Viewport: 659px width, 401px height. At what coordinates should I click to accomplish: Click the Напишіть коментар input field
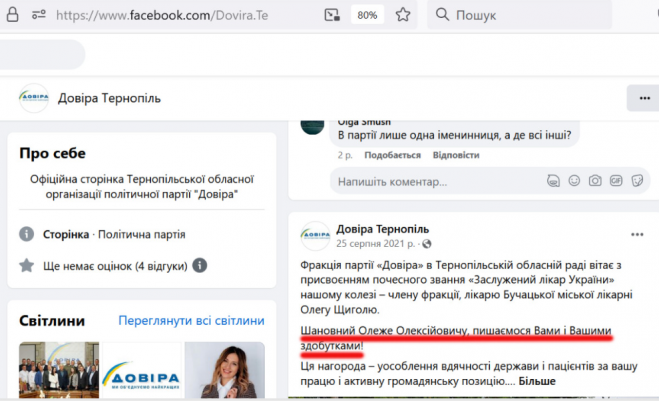[x=437, y=182]
